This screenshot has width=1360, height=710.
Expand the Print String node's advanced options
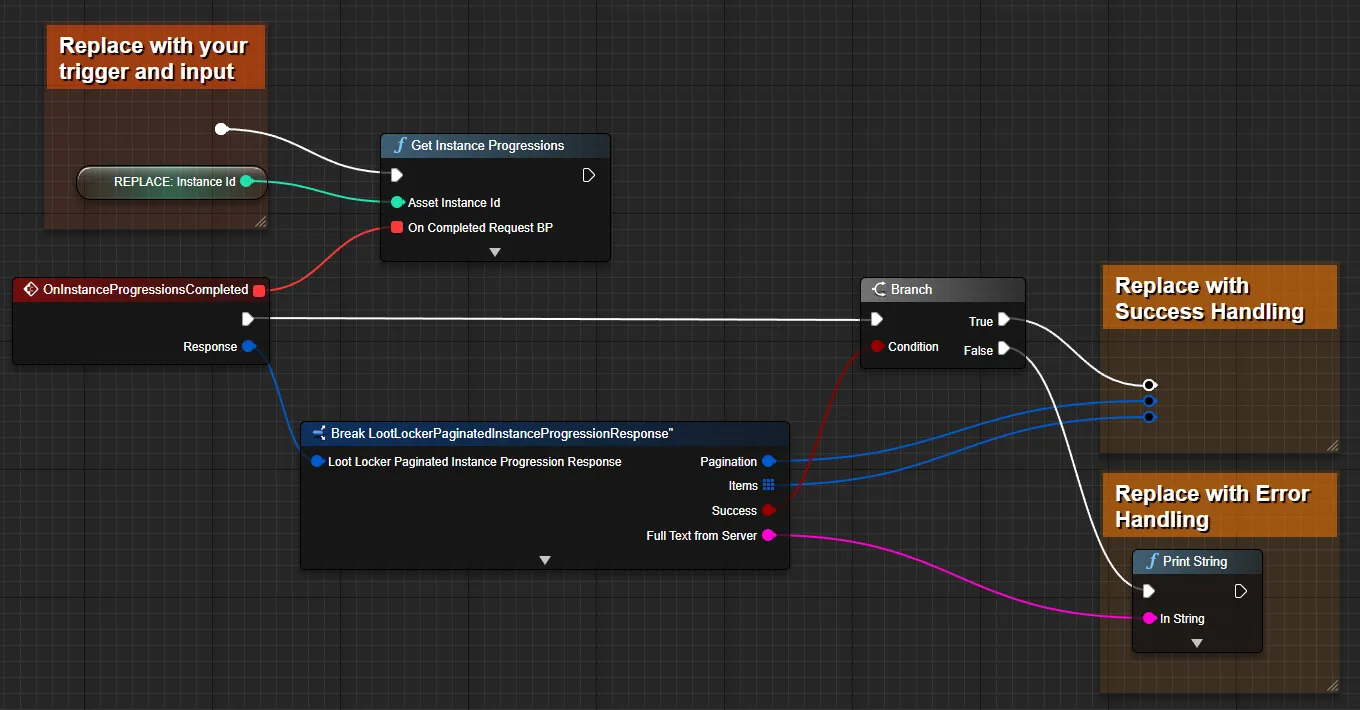pos(1197,643)
